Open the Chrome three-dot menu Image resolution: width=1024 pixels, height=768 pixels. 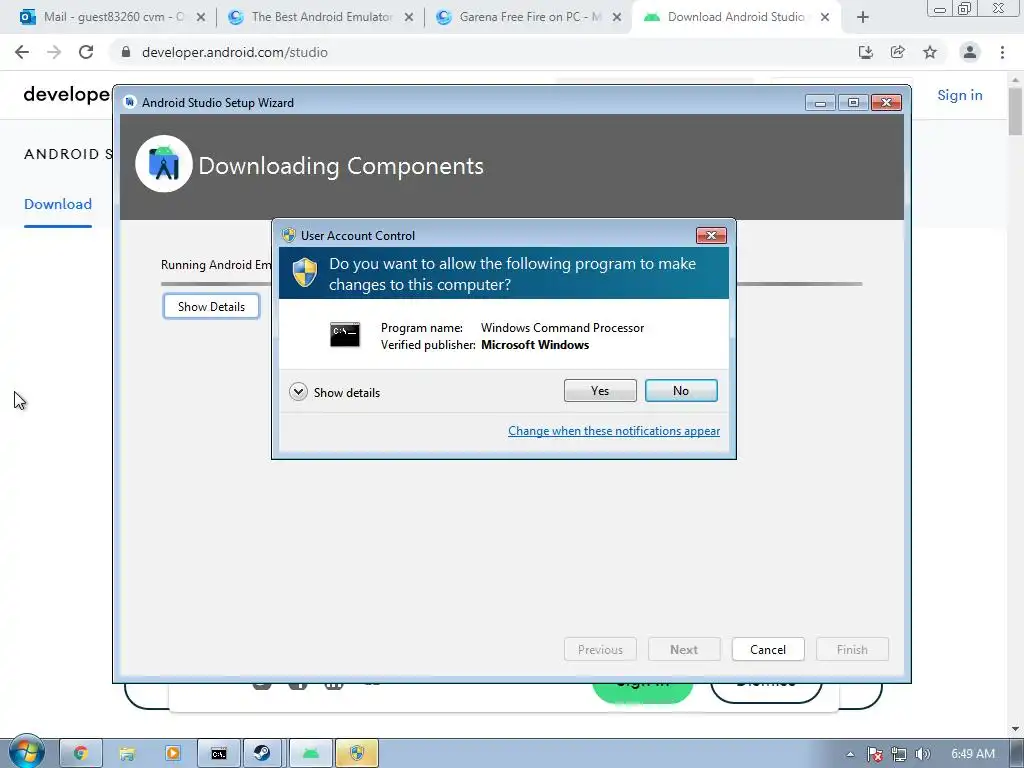click(1002, 52)
